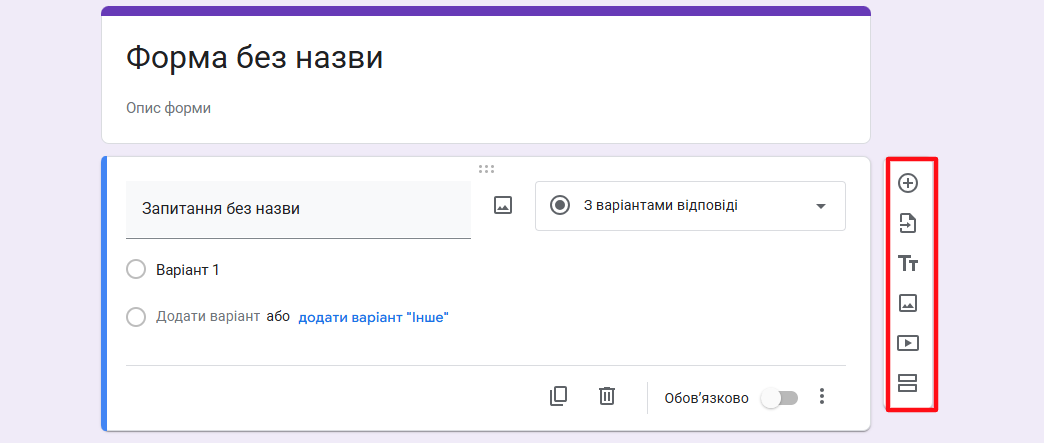1044x443 pixels.
Task: Click Додати варіант text to add option
Action: [x=208, y=317]
